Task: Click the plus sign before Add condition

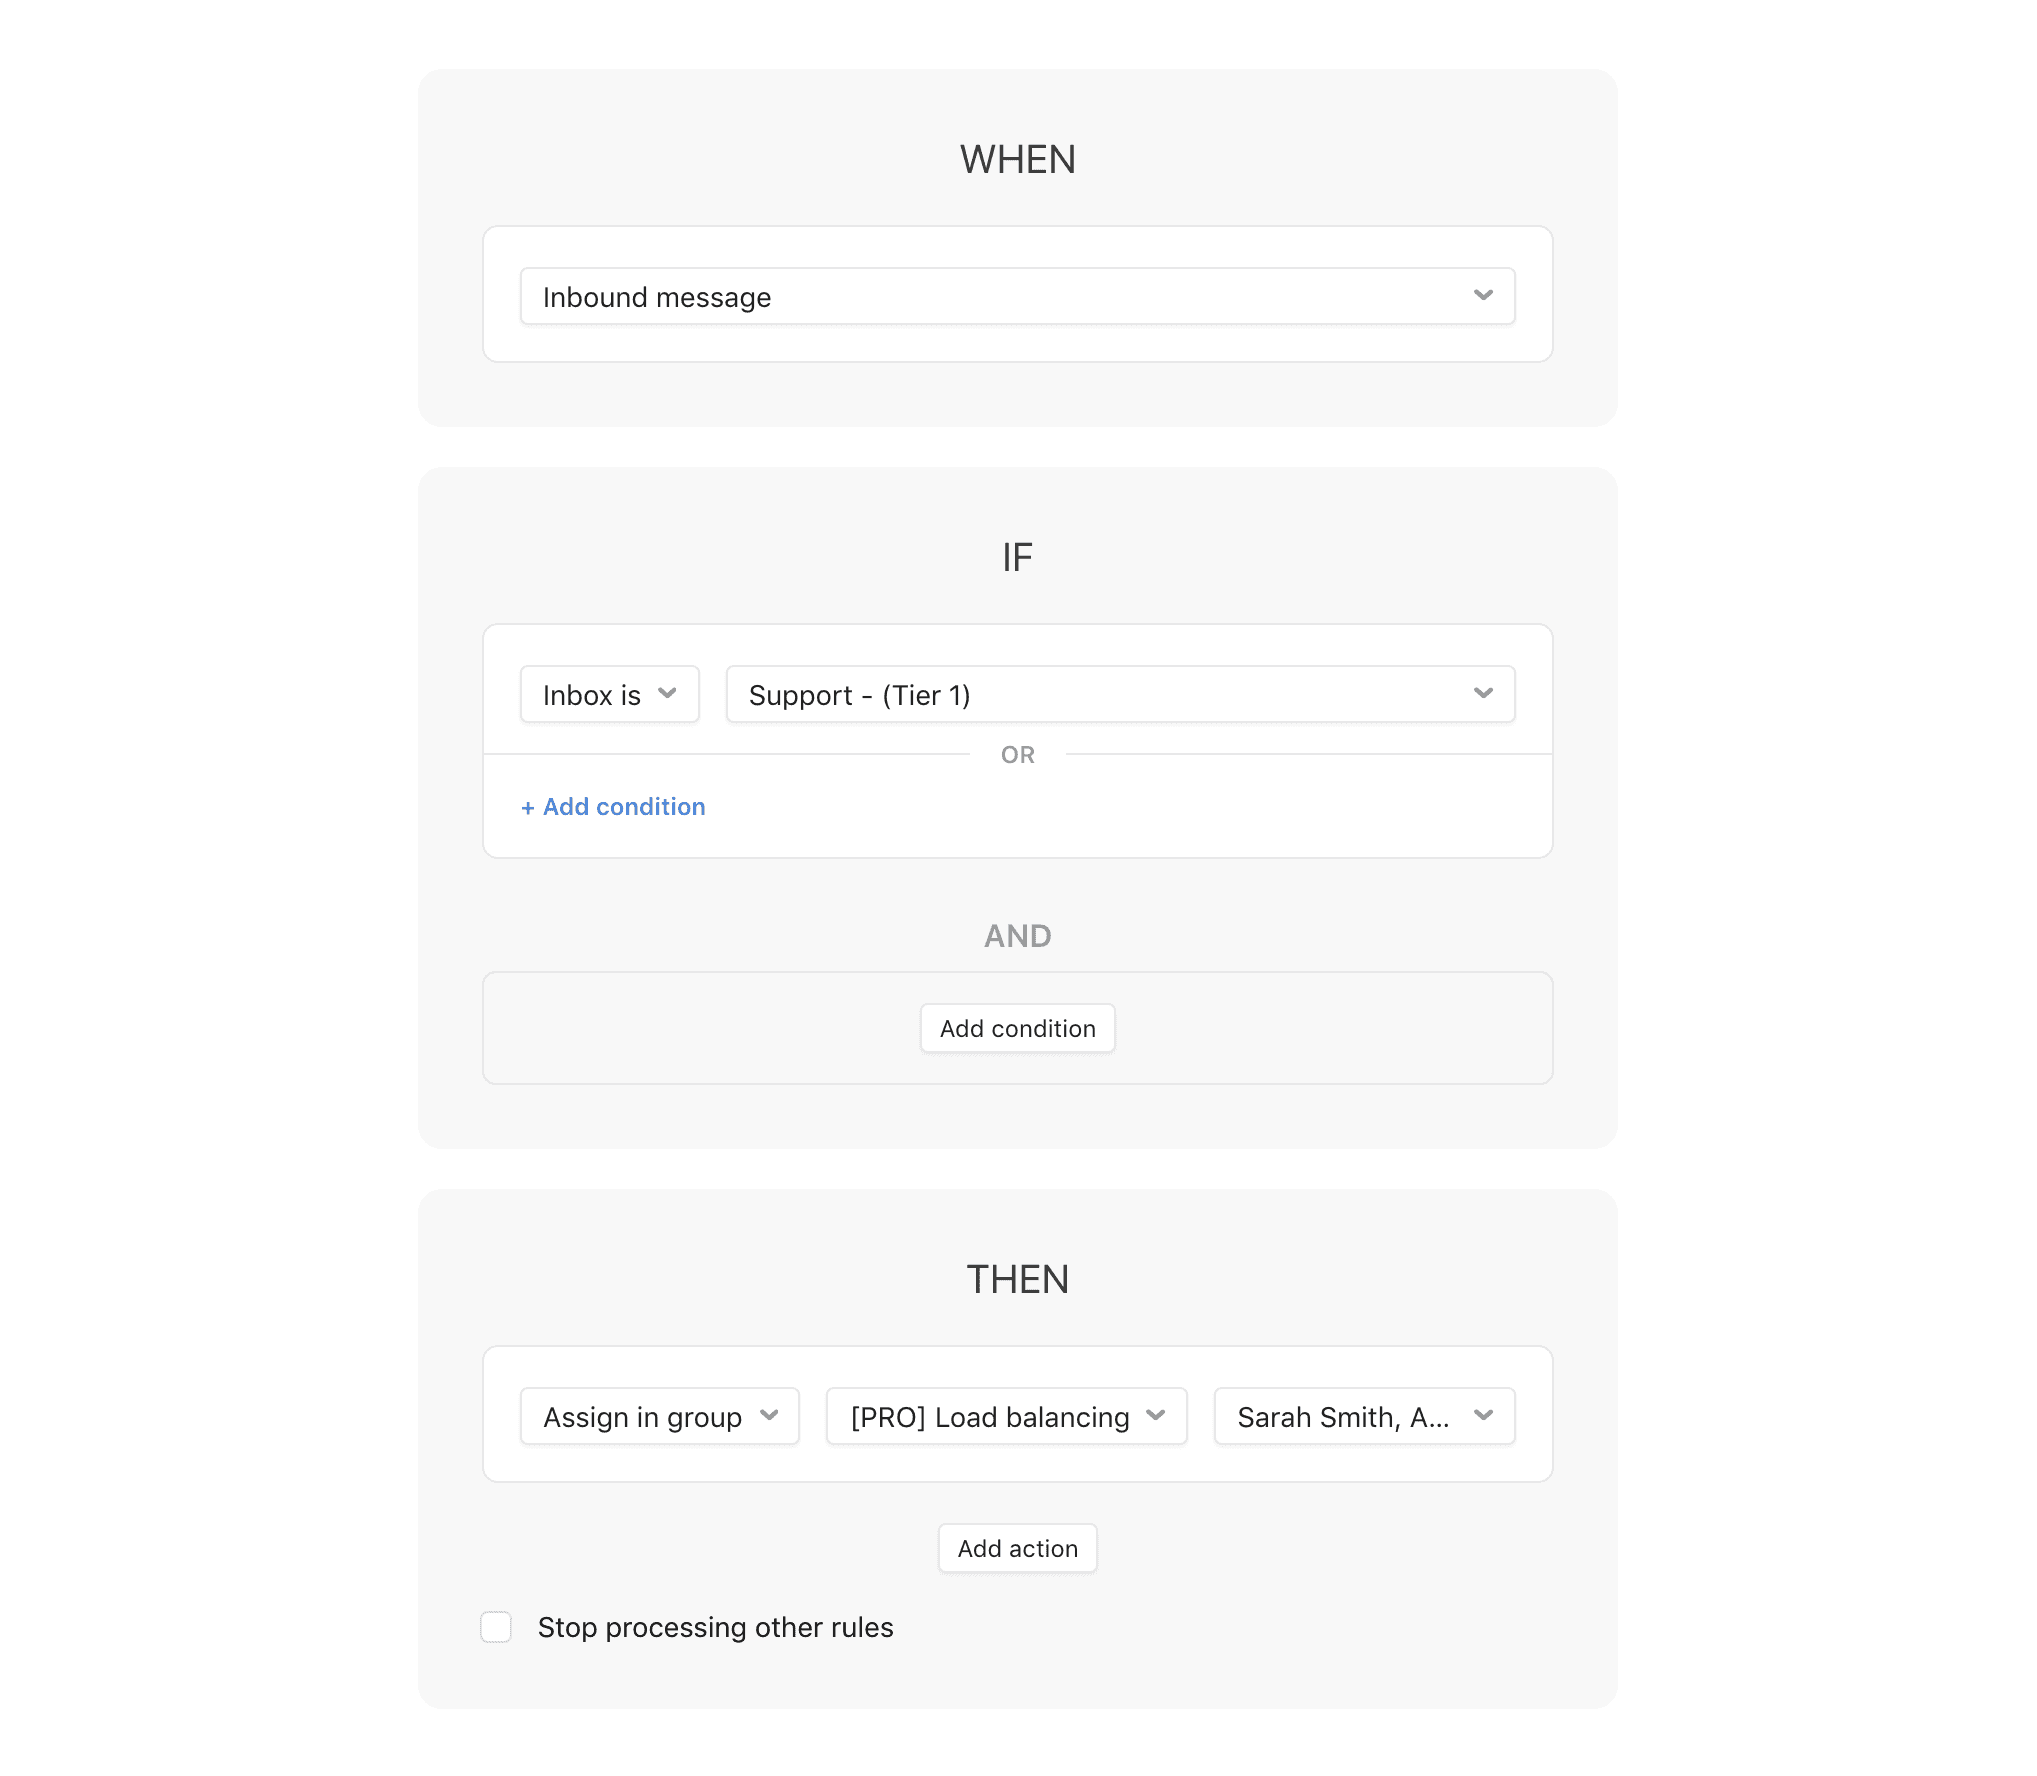Action: point(528,808)
